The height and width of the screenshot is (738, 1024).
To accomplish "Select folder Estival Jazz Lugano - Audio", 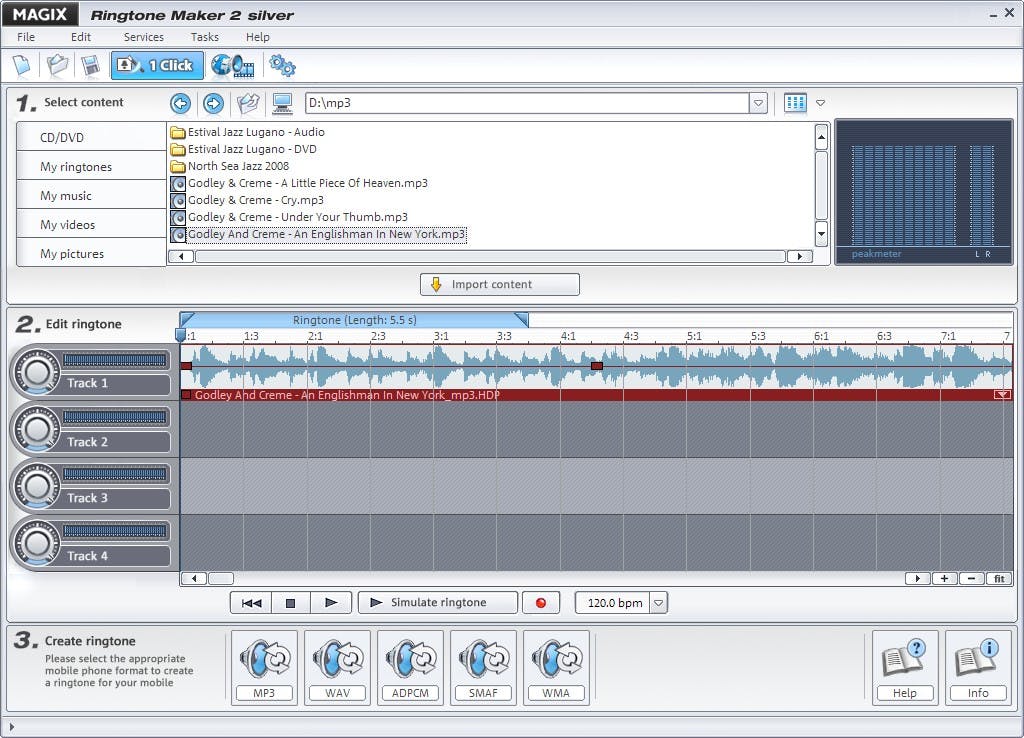I will (248, 132).
